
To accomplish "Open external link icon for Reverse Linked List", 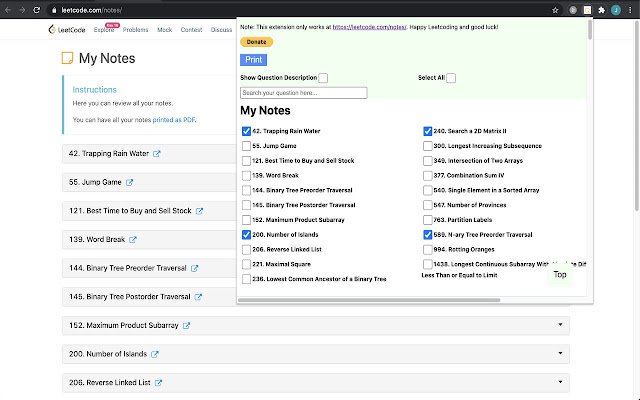I will (158, 382).
